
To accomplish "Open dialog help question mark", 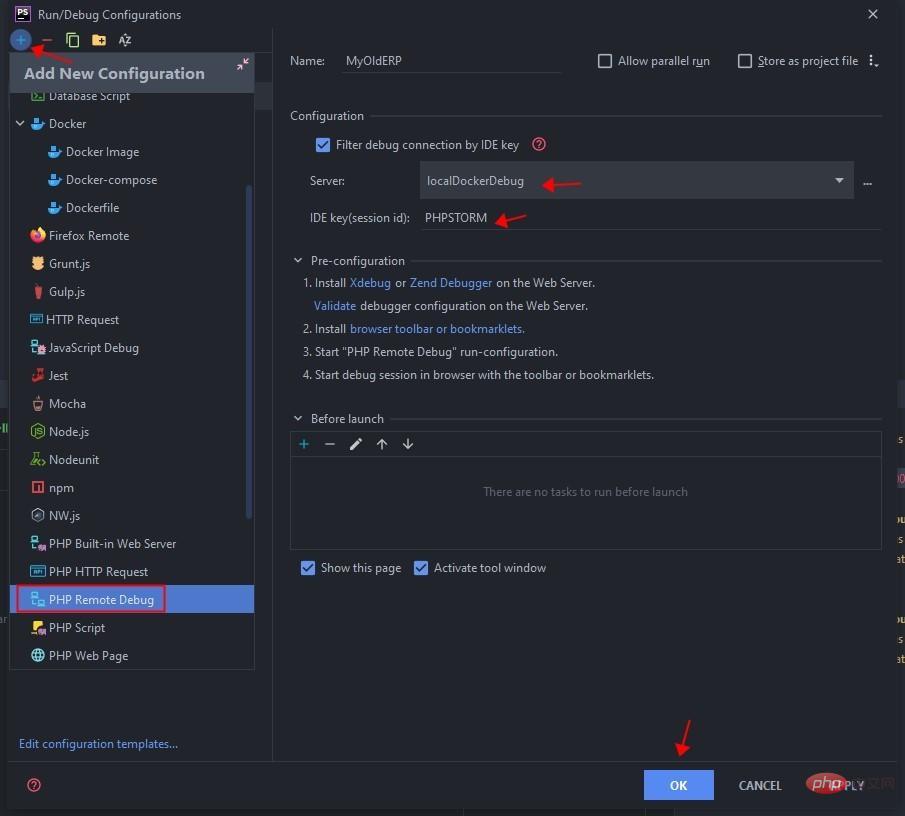I will pyautogui.click(x=34, y=785).
